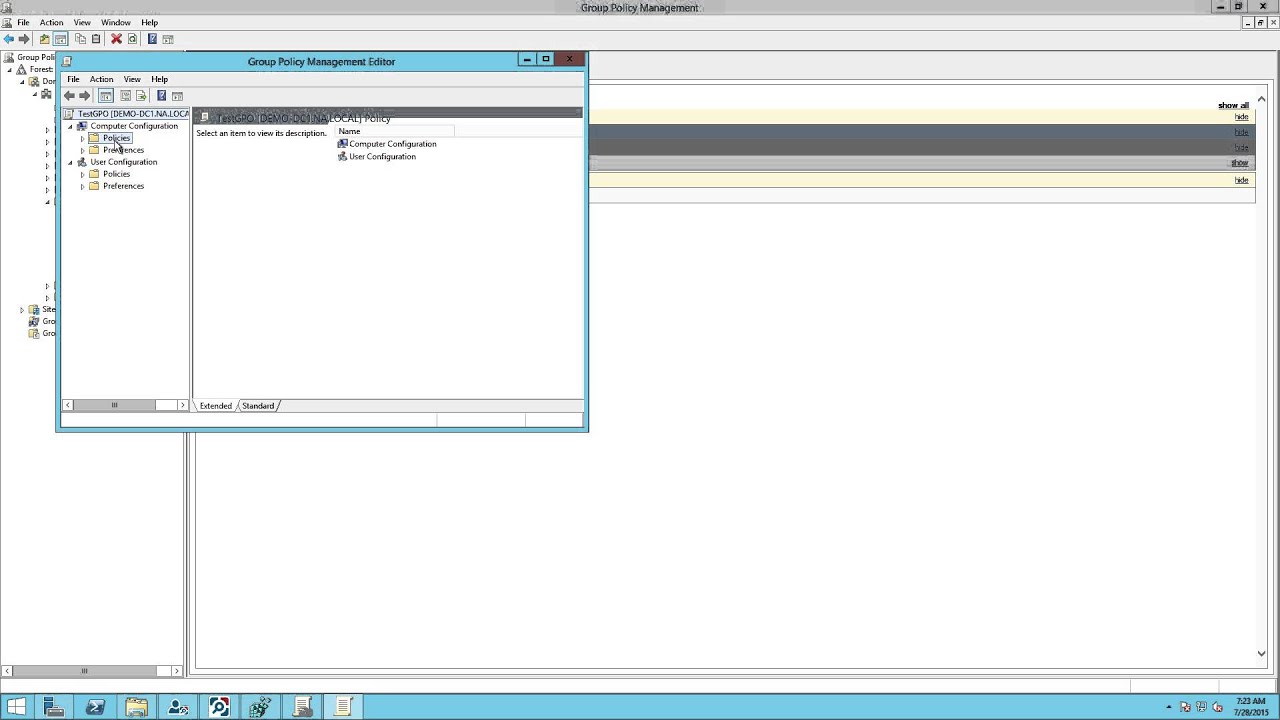
Task: Click report pane scroll-down arrow
Action: coord(1262,654)
